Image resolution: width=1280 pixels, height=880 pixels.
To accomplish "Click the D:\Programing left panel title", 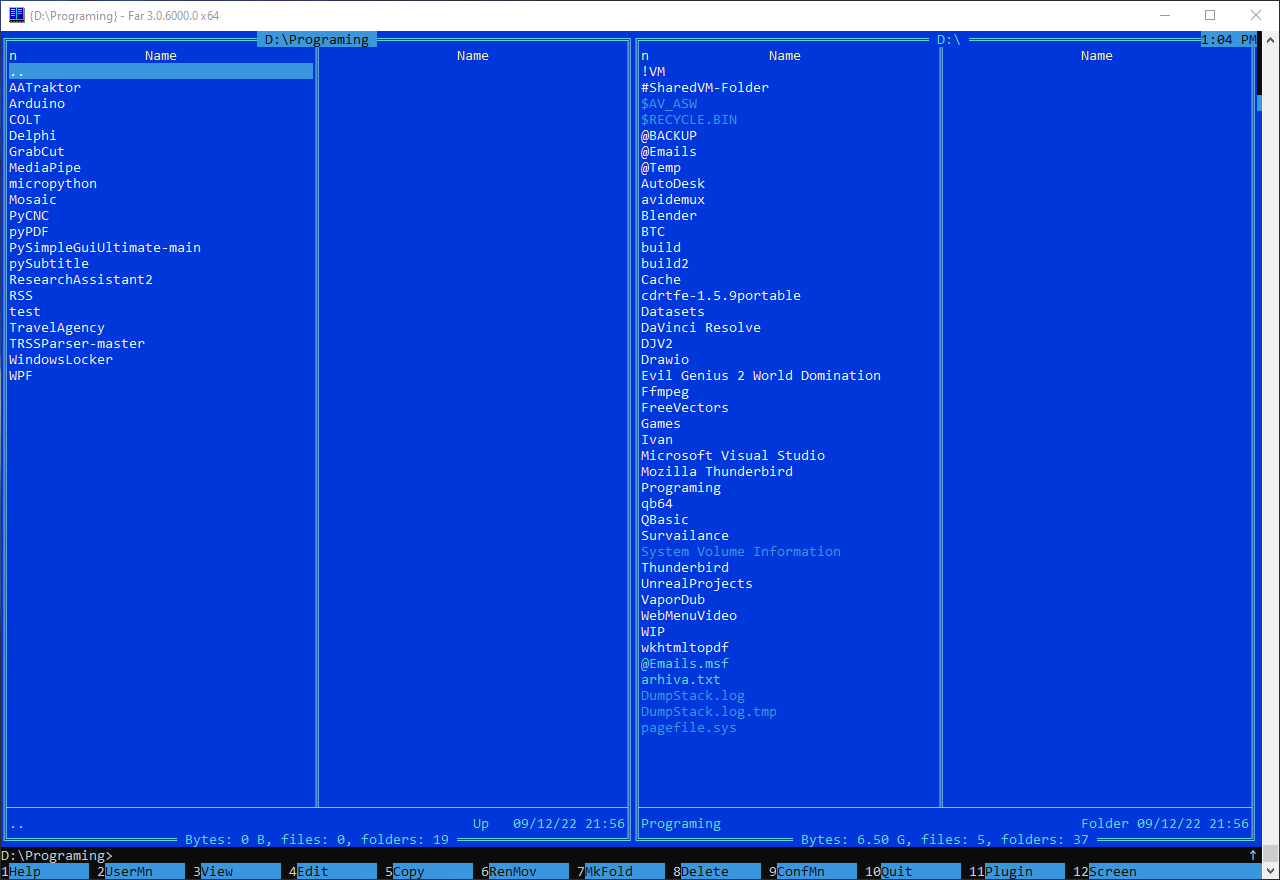I will click(317, 39).
